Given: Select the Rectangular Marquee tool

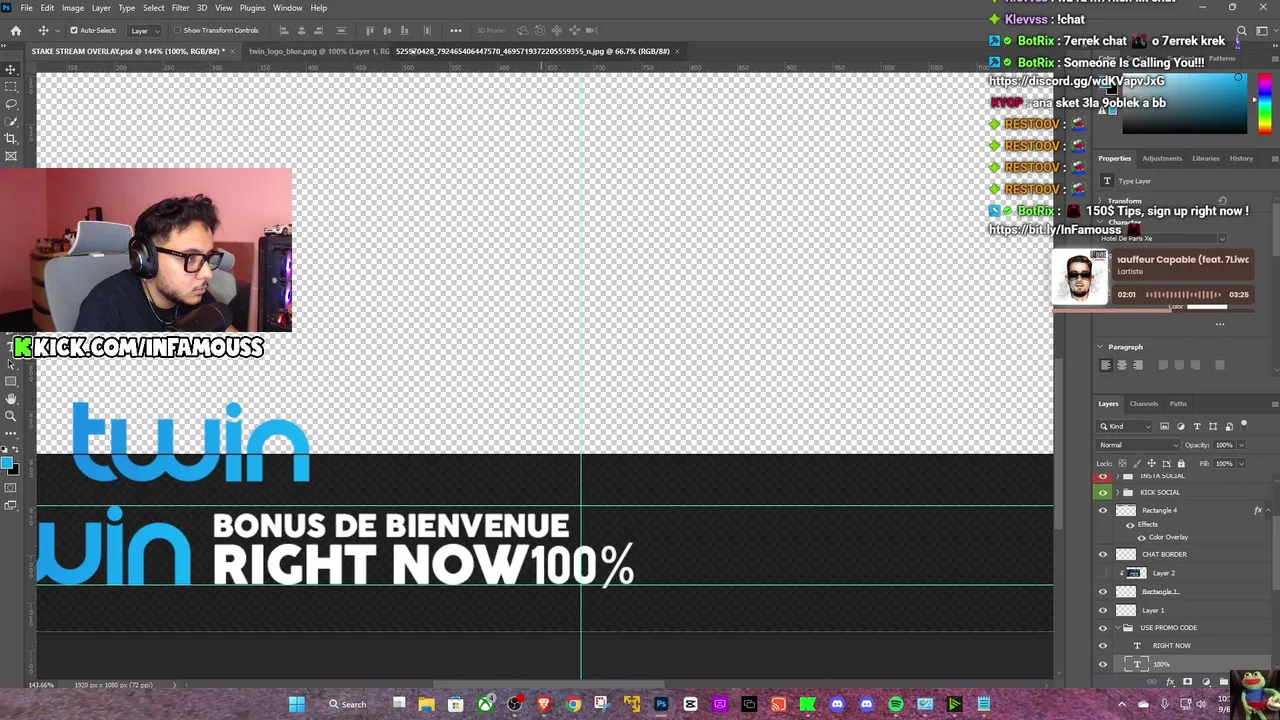Looking at the screenshot, I should (11, 86).
